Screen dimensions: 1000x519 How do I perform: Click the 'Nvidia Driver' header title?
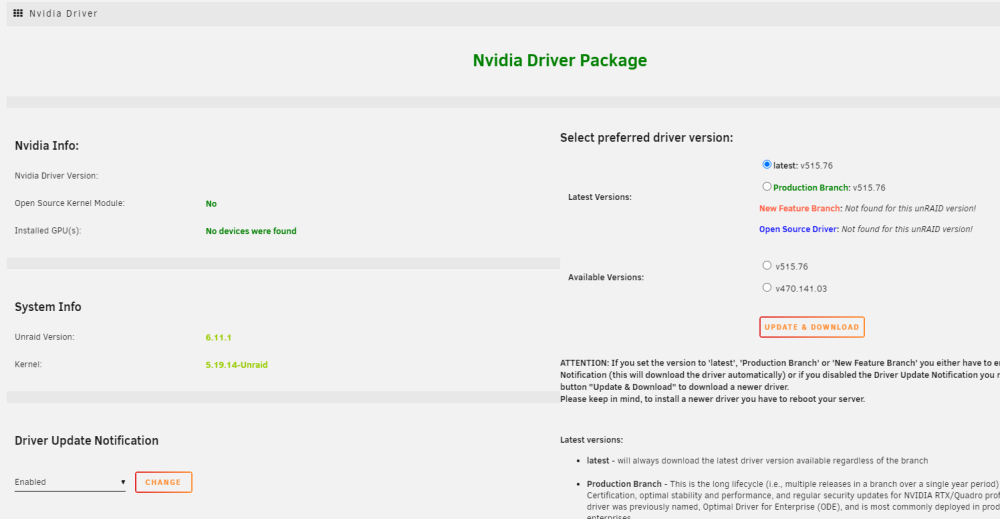pyautogui.click(x=63, y=13)
